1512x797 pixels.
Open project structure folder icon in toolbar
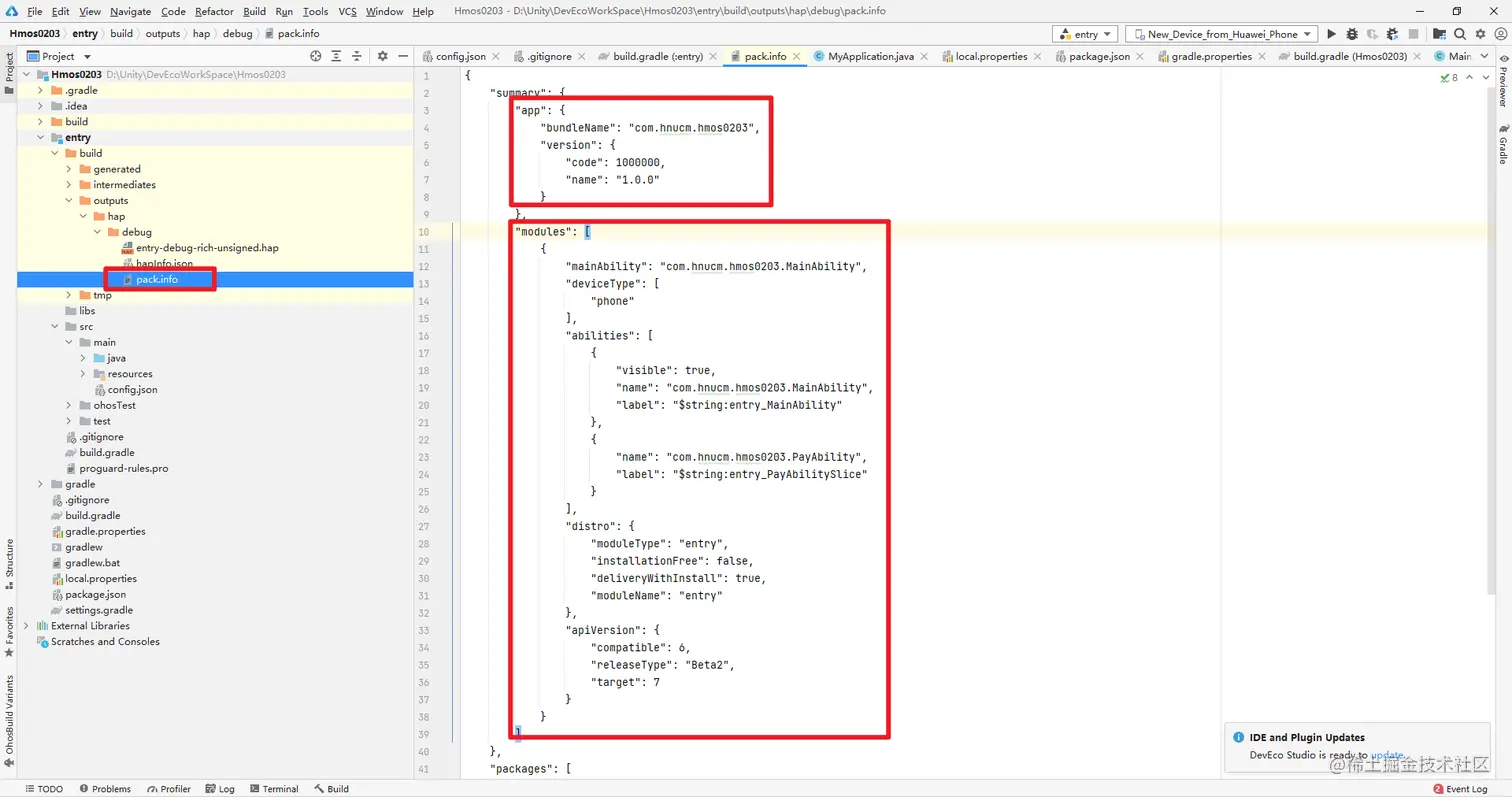pyautogui.click(x=1439, y=34)
